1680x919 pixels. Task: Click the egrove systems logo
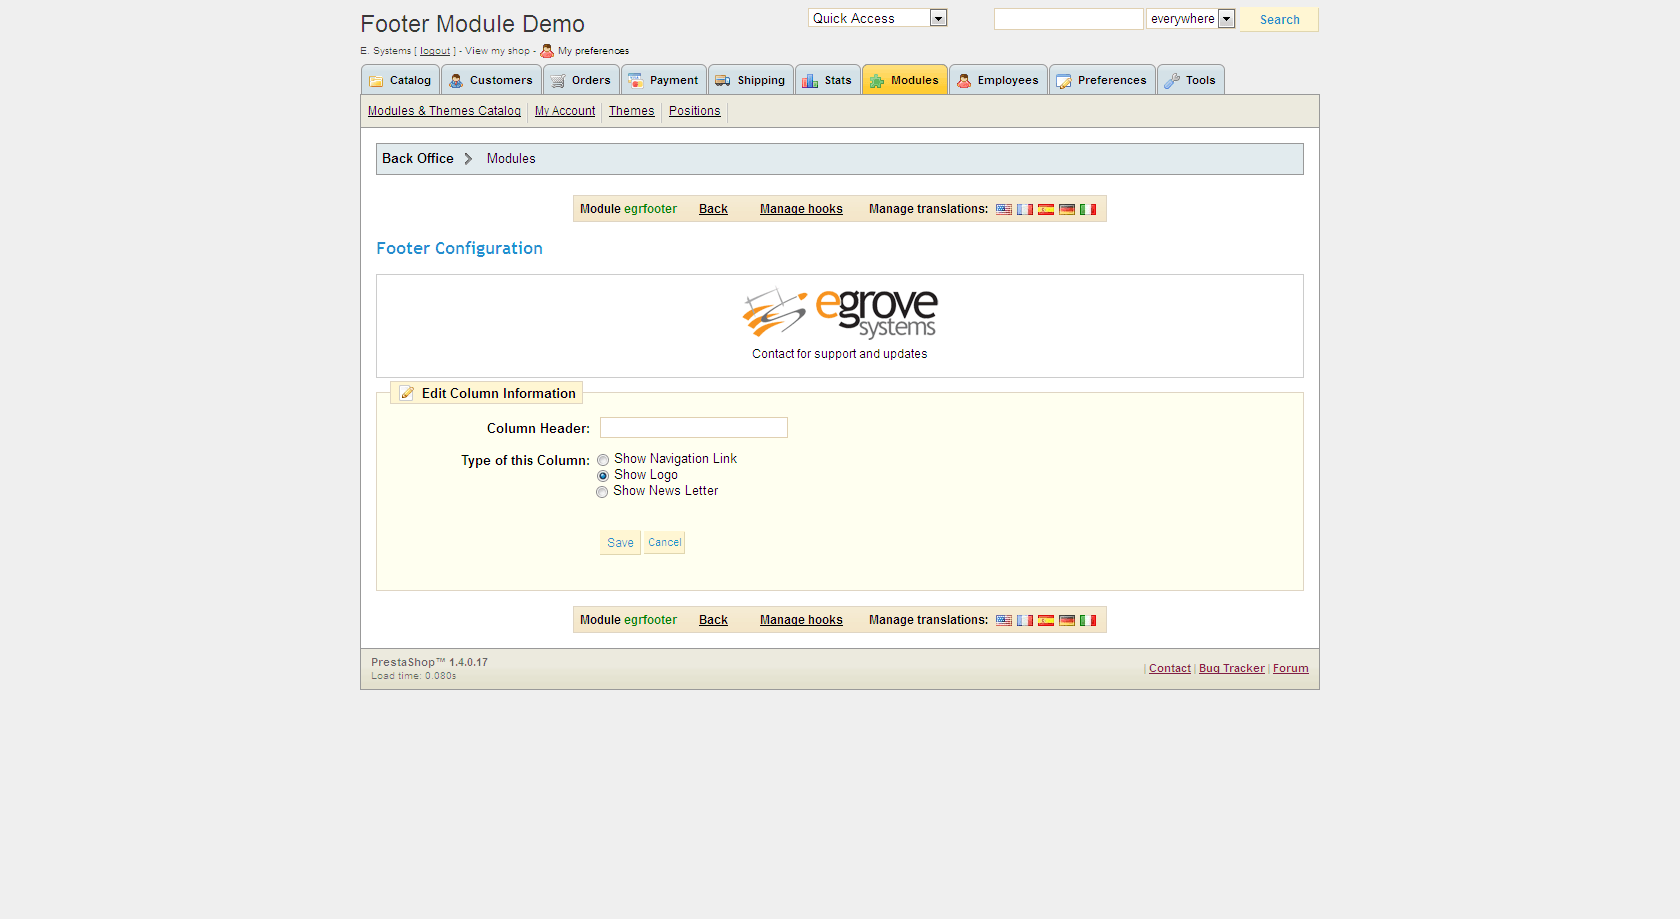pos(840,313)
